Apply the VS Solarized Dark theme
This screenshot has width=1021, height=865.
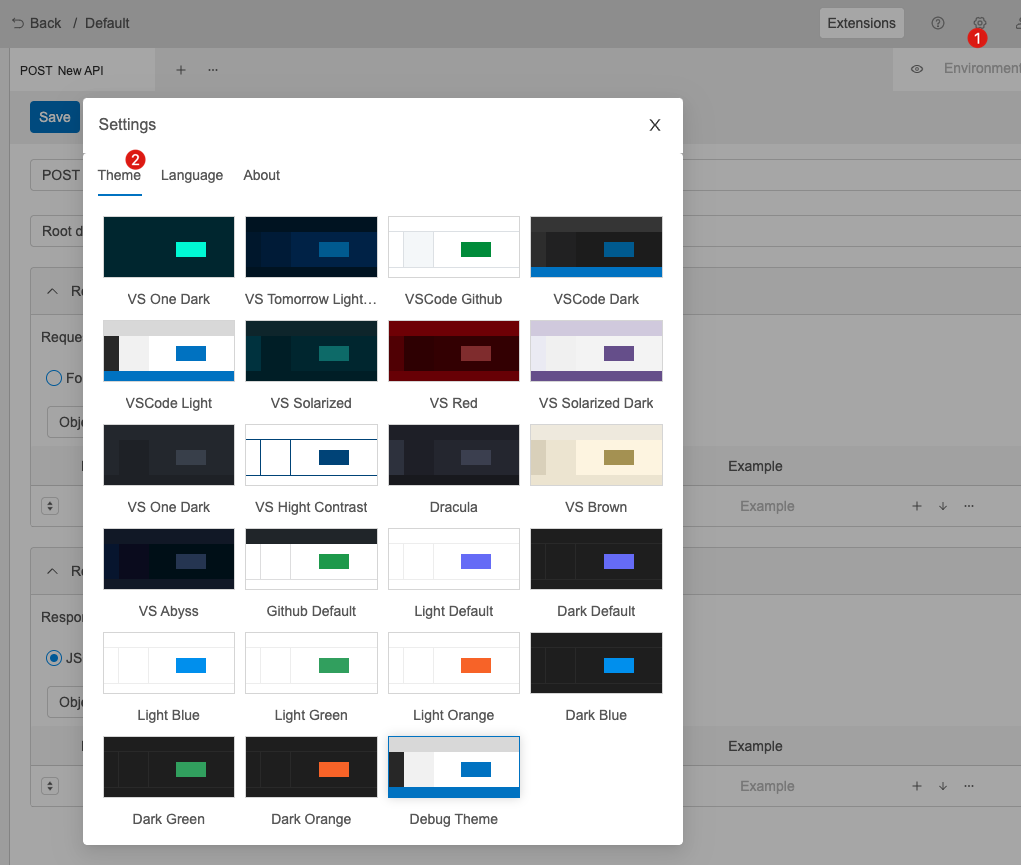click(x=596, y=350)
